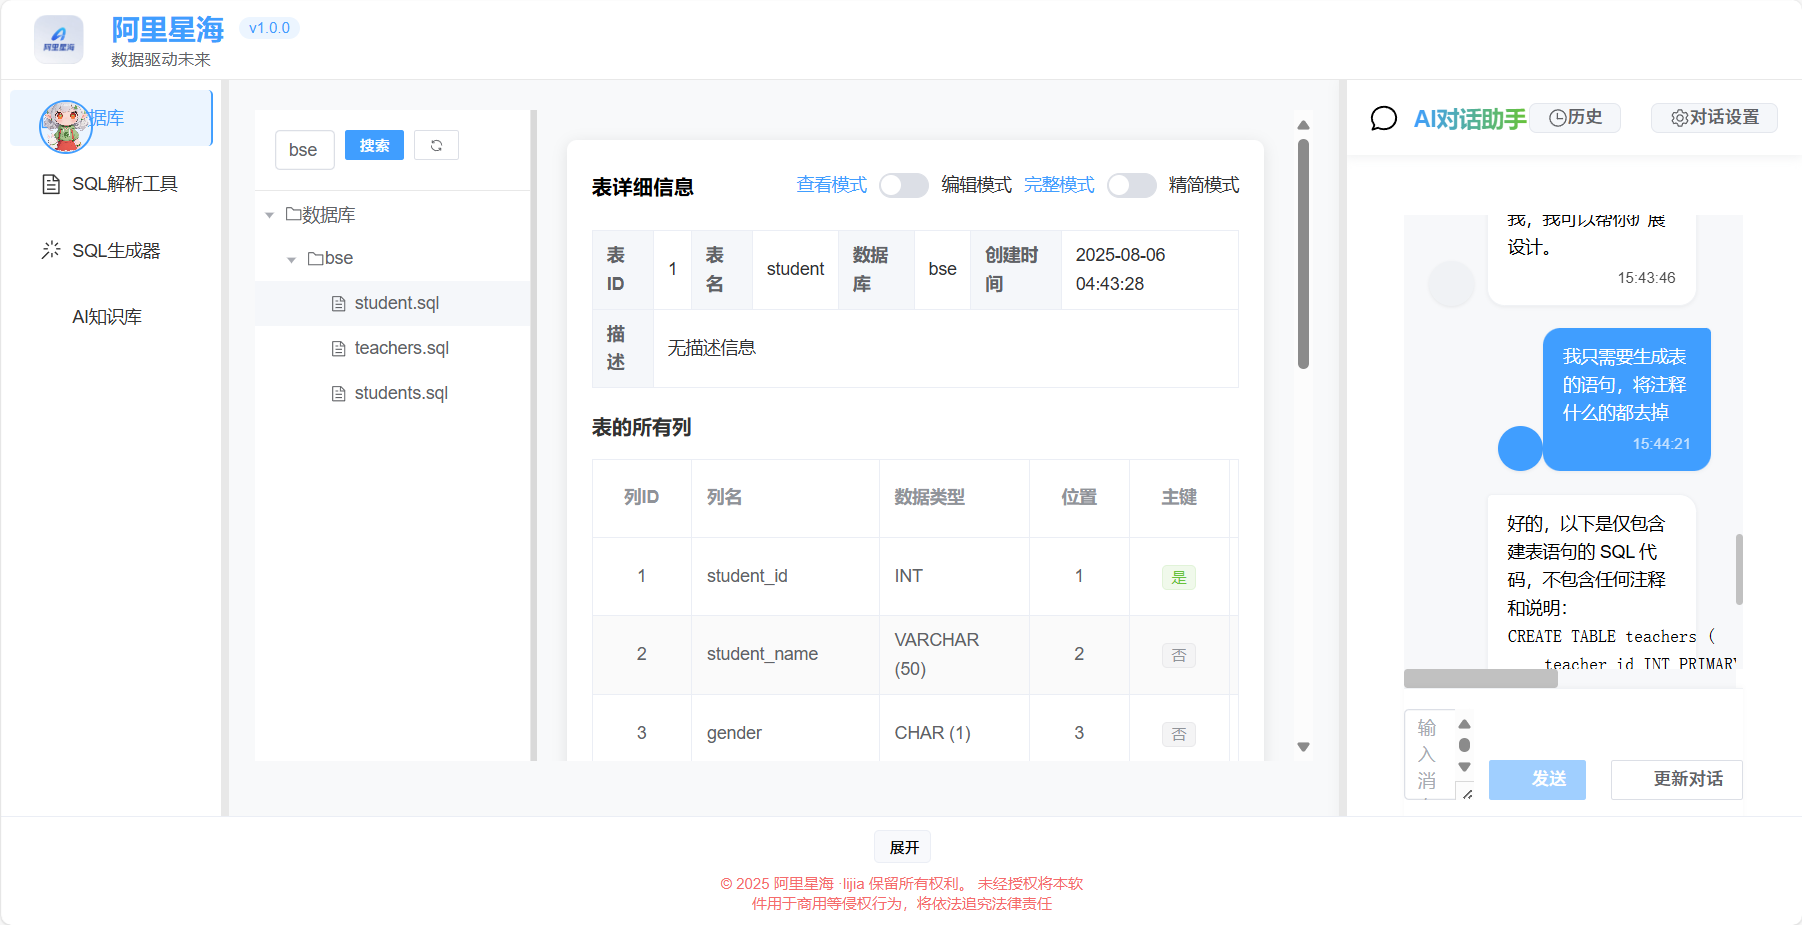Click the student_name cell
This screenshot has height=925, width=1802.
pyautogui.click(x=785, y=654)
